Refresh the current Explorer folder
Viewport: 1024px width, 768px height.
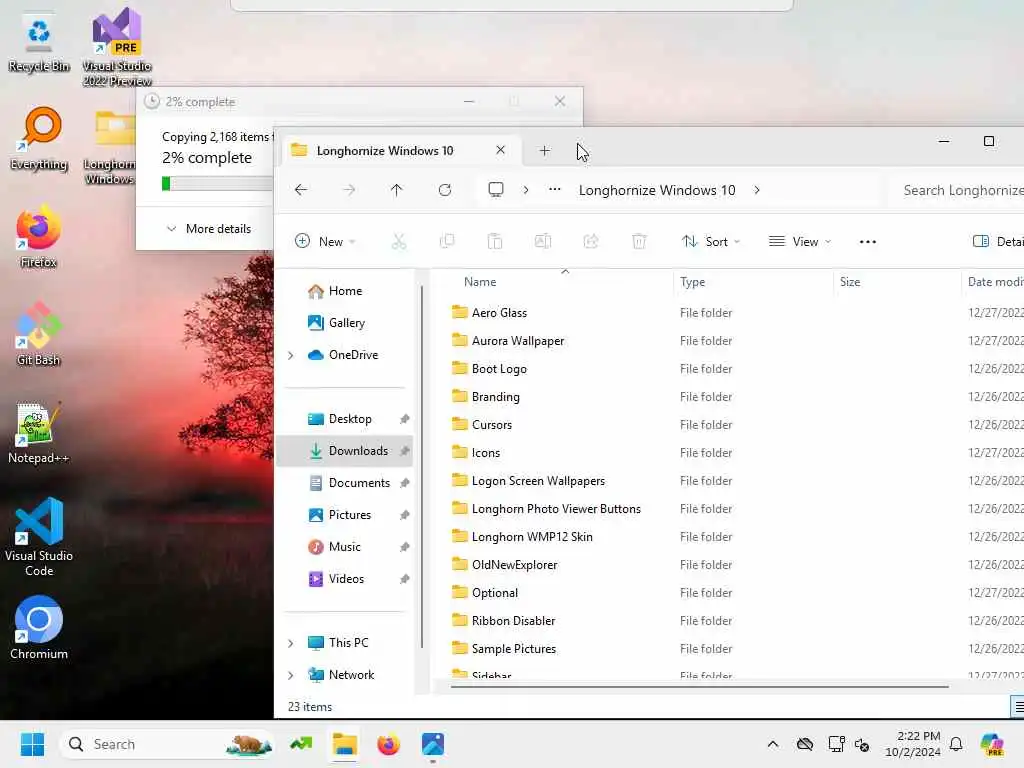(445, 190)
